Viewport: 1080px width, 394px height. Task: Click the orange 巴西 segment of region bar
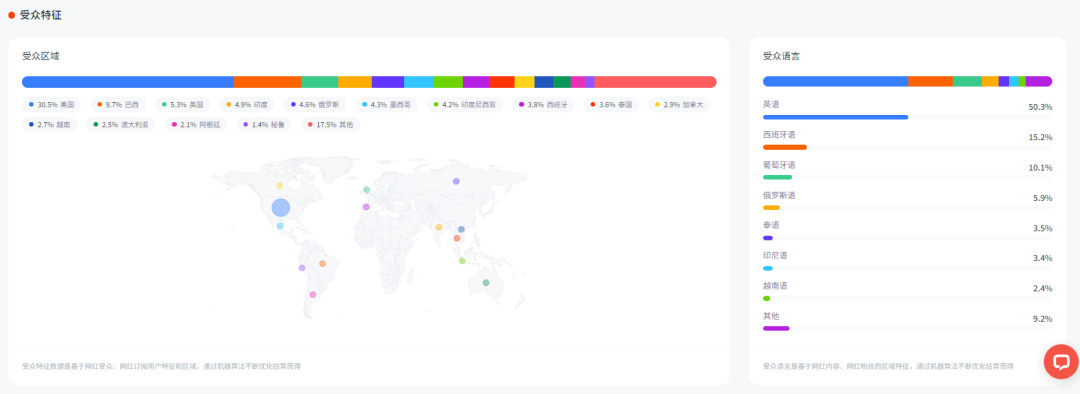click(x=268, y=82)
